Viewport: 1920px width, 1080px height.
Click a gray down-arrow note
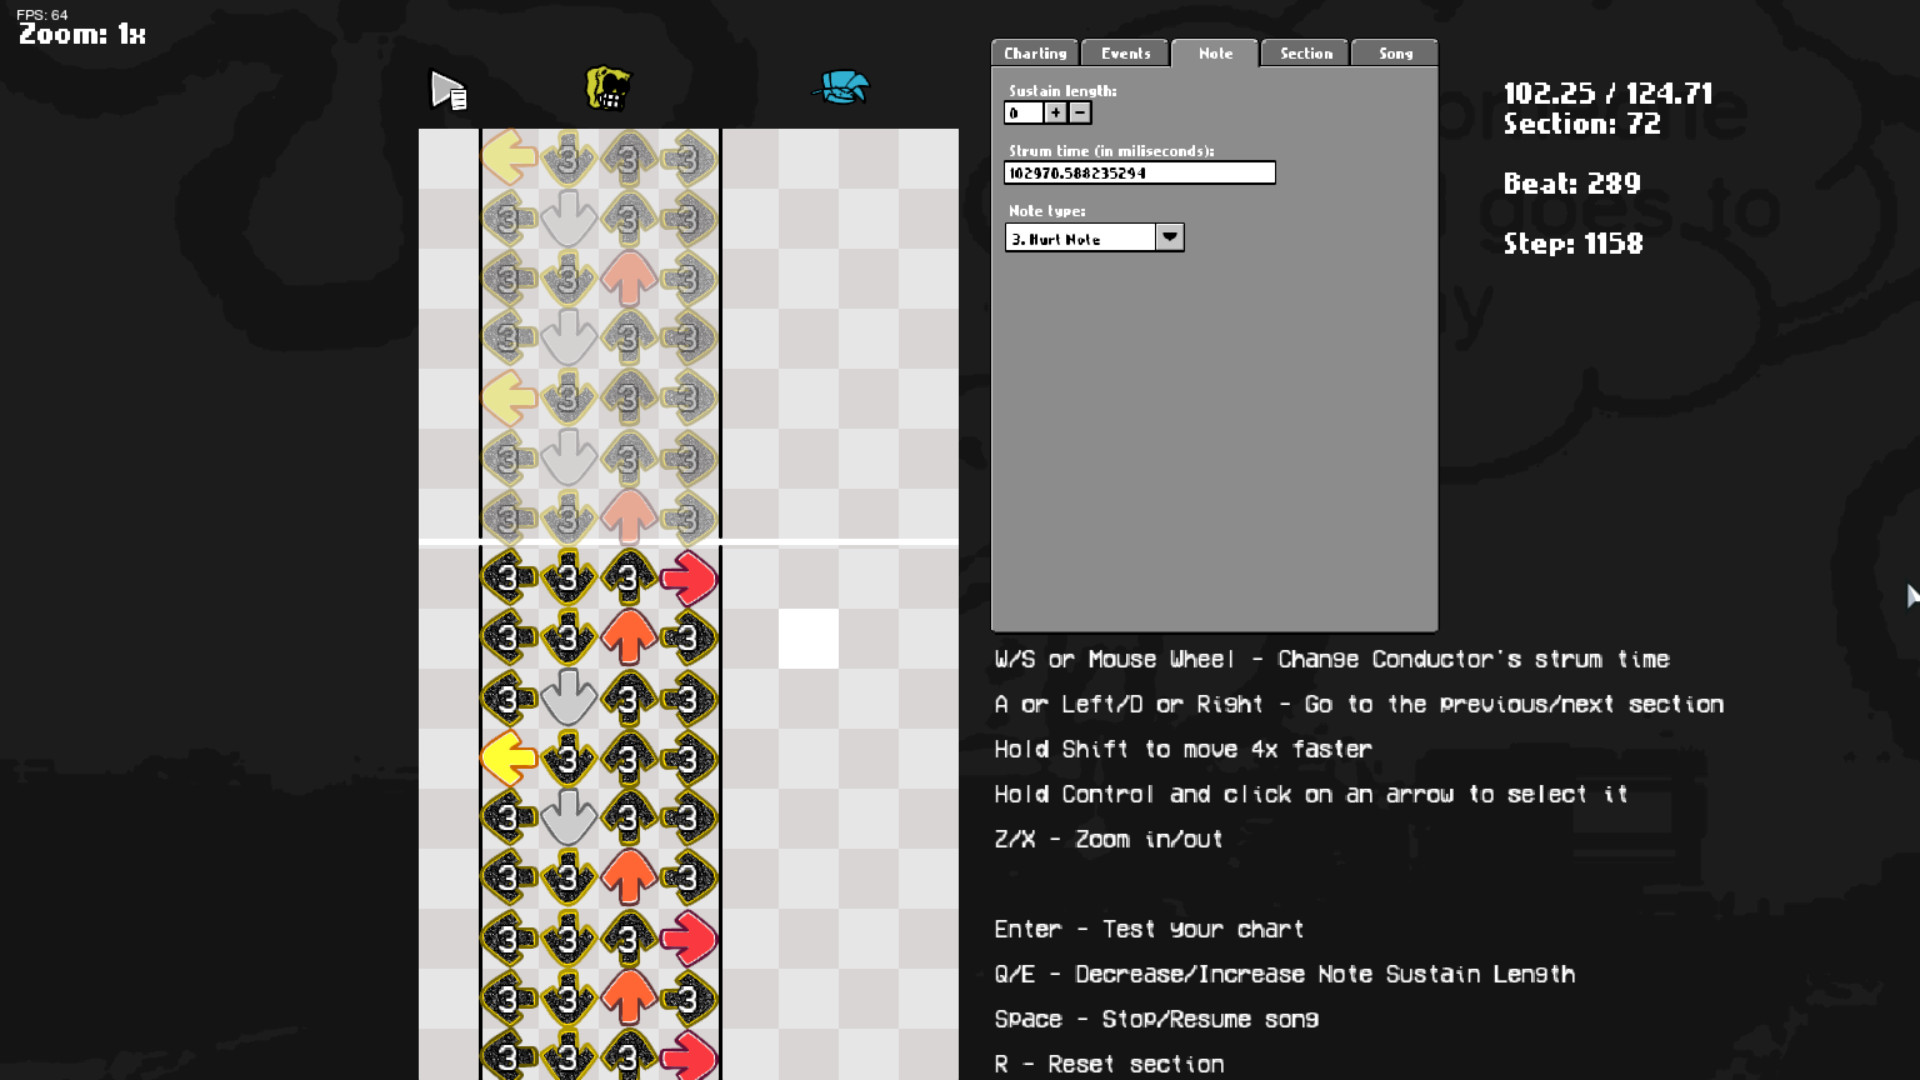(568, 696)
